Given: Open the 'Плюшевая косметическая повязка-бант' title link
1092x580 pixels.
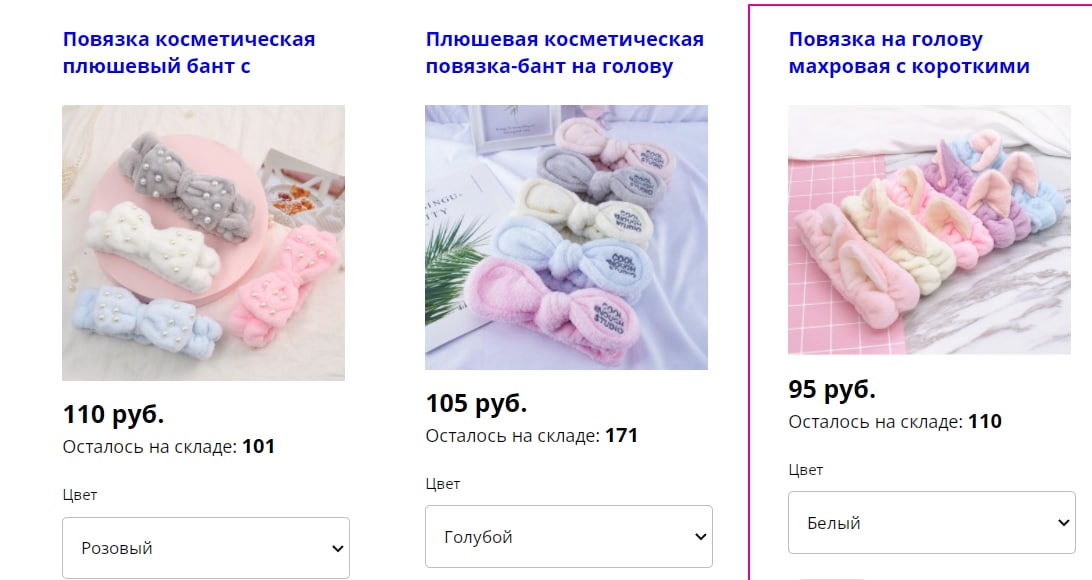Looking at the screenshot, I should coord(565,52).
